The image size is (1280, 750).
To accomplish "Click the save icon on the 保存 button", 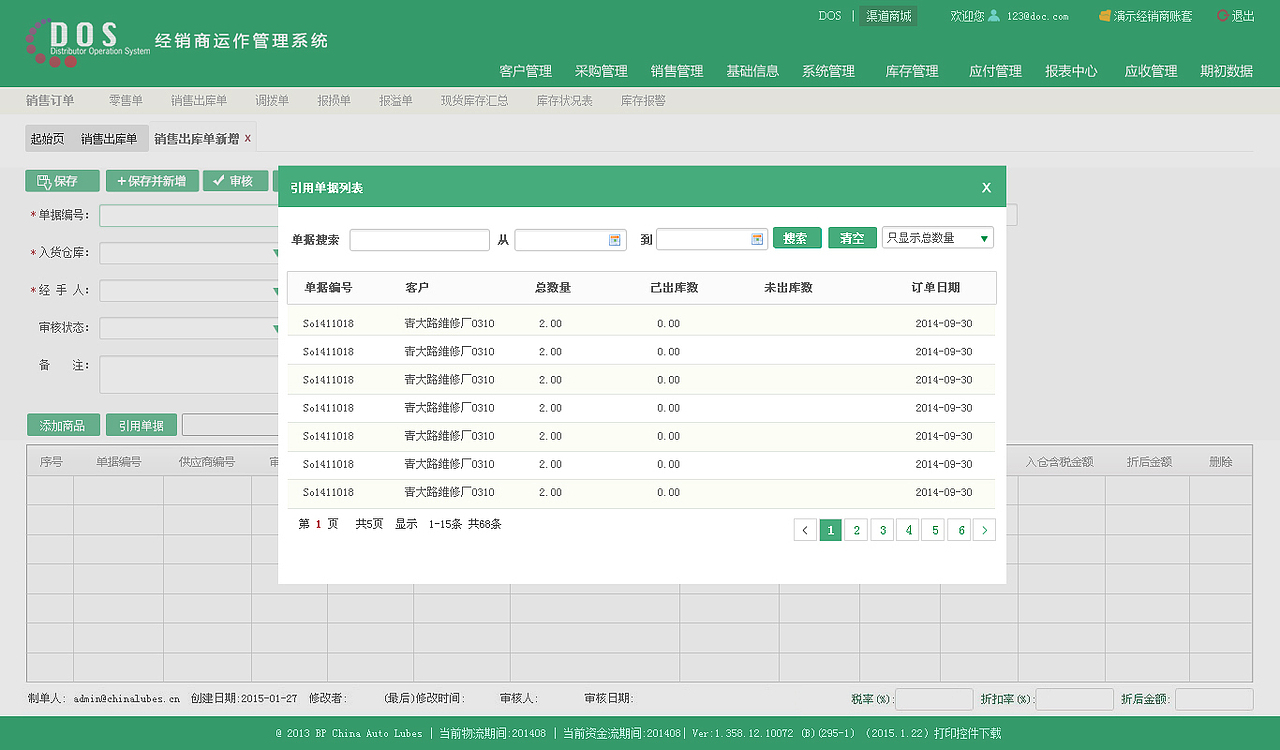I will click(x=43, y=181).
